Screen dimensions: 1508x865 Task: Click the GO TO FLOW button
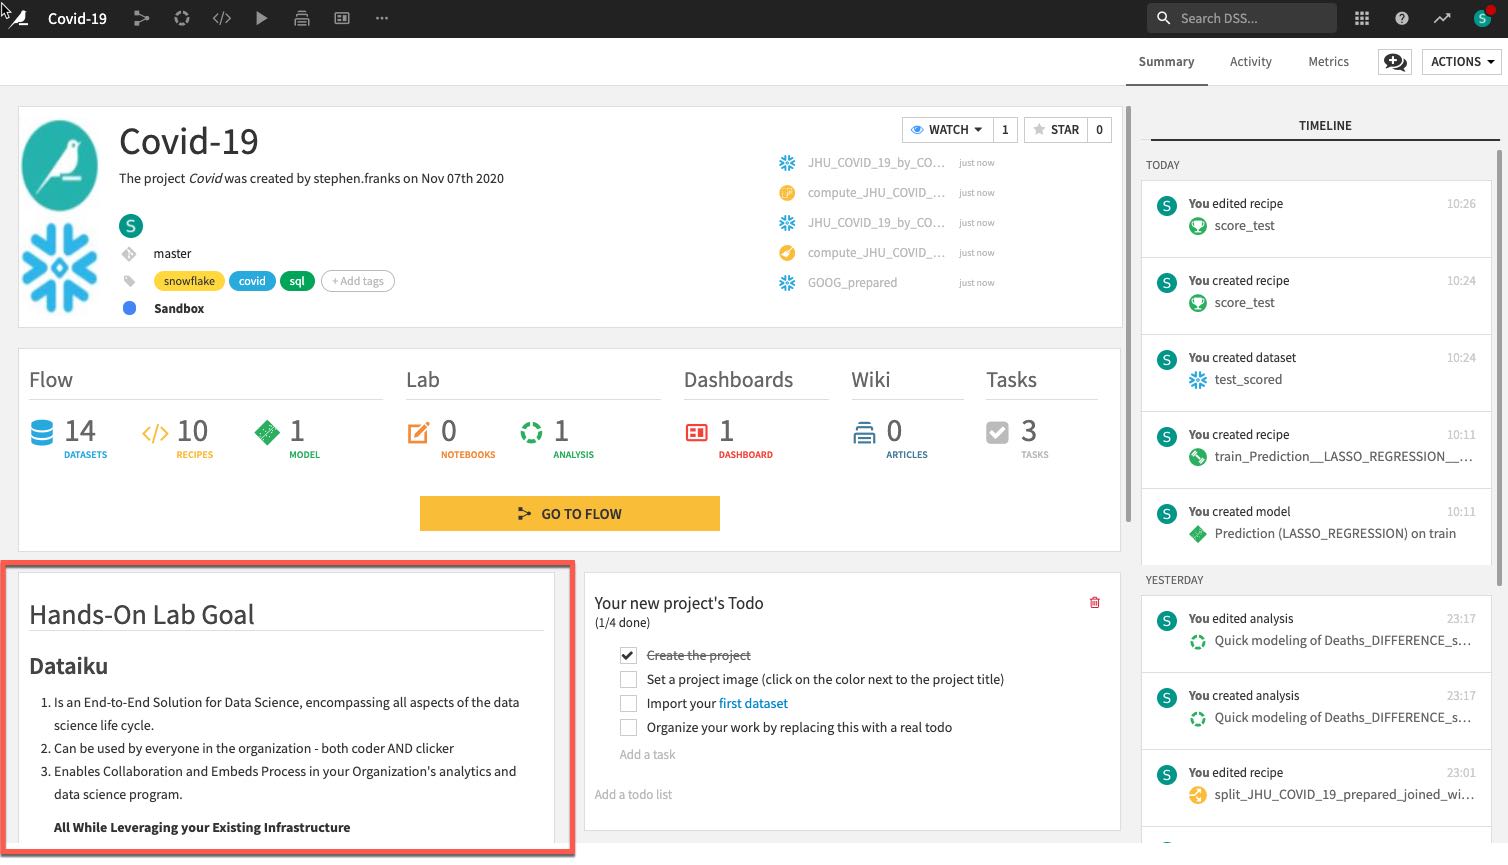(569, 513)
